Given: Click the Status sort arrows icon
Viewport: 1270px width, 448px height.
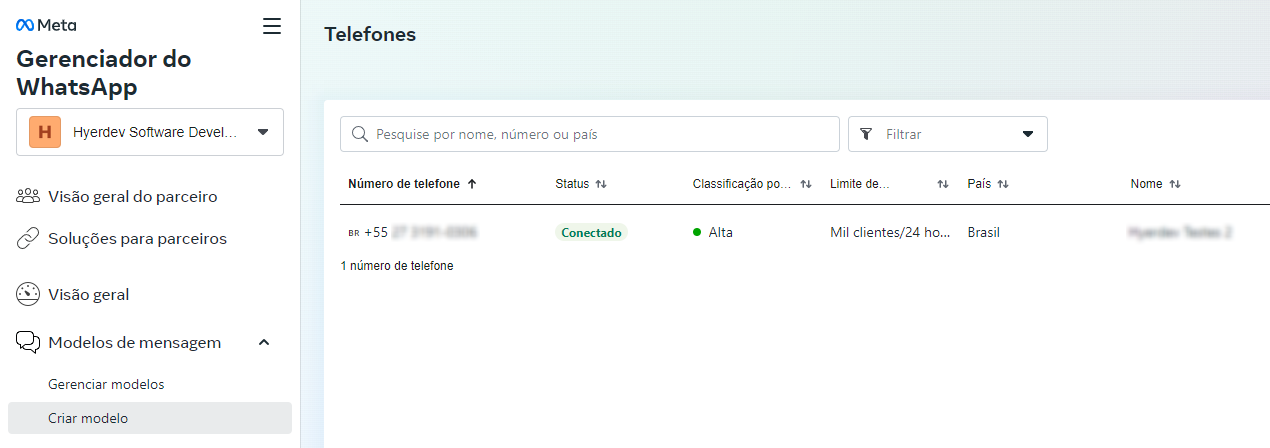Looking at the screenshot, I should pyautogui.click(x=601, y=184).
